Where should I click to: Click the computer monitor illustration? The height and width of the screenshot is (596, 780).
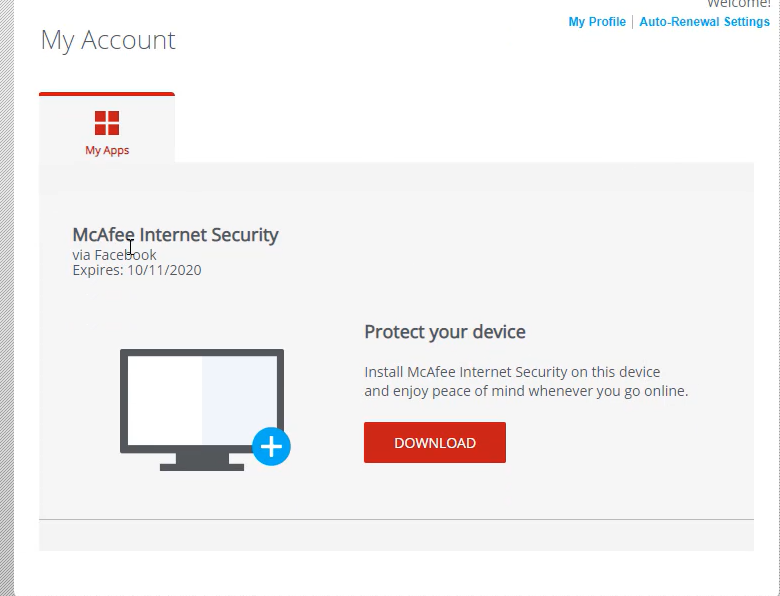202,410
